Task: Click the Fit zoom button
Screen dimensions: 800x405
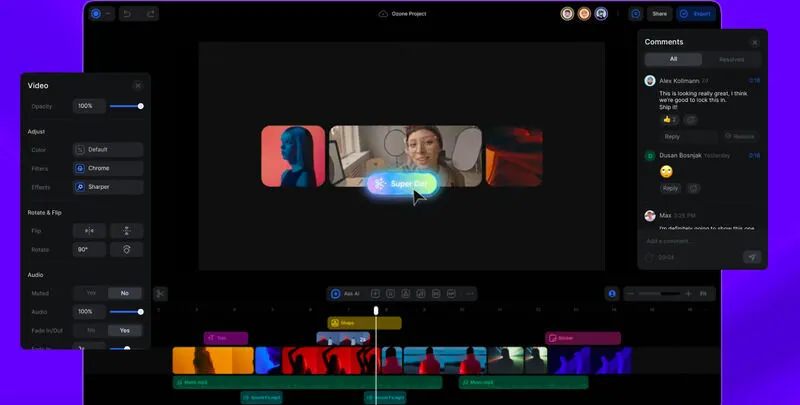Action: pos(703,294)
